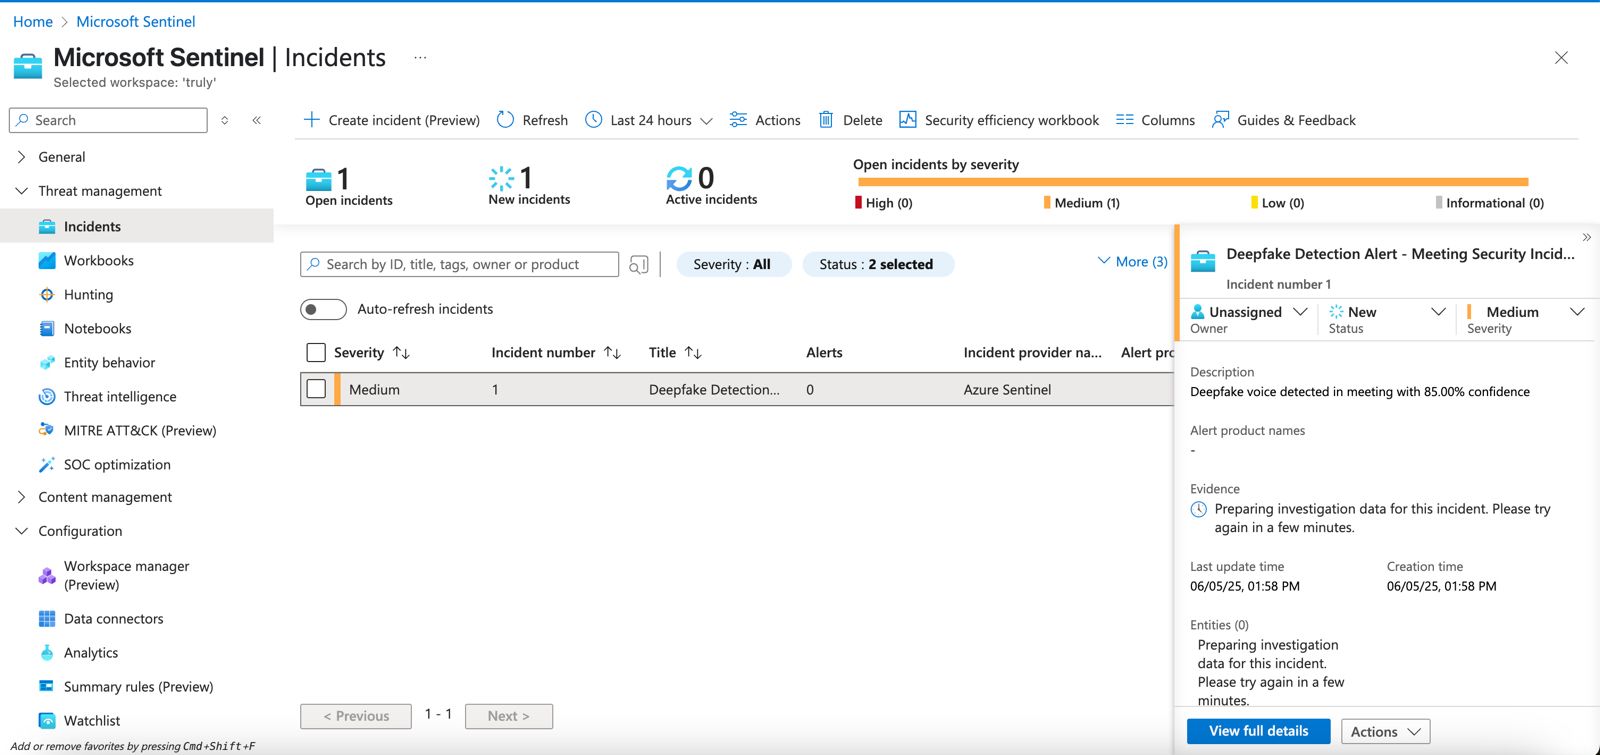
Task: Click the sidebar search expand arrows
Action: 225,120
